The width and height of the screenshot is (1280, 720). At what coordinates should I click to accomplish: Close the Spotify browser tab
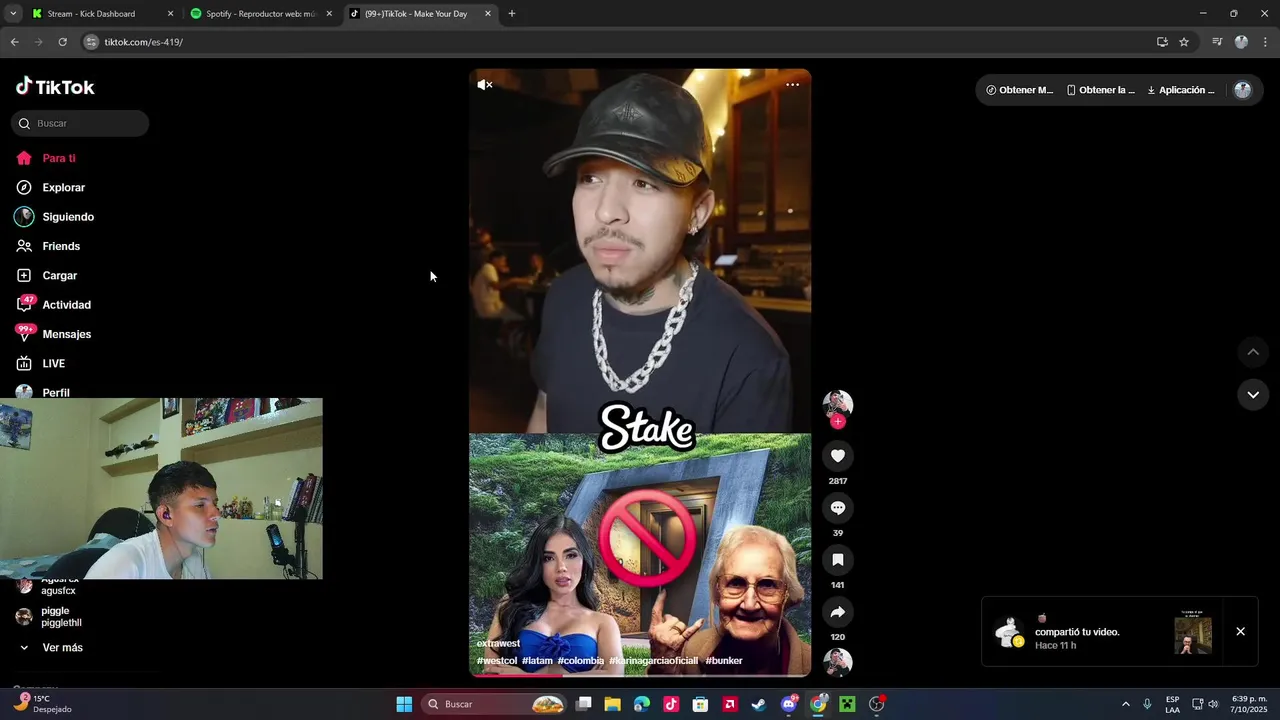(329, 14)
